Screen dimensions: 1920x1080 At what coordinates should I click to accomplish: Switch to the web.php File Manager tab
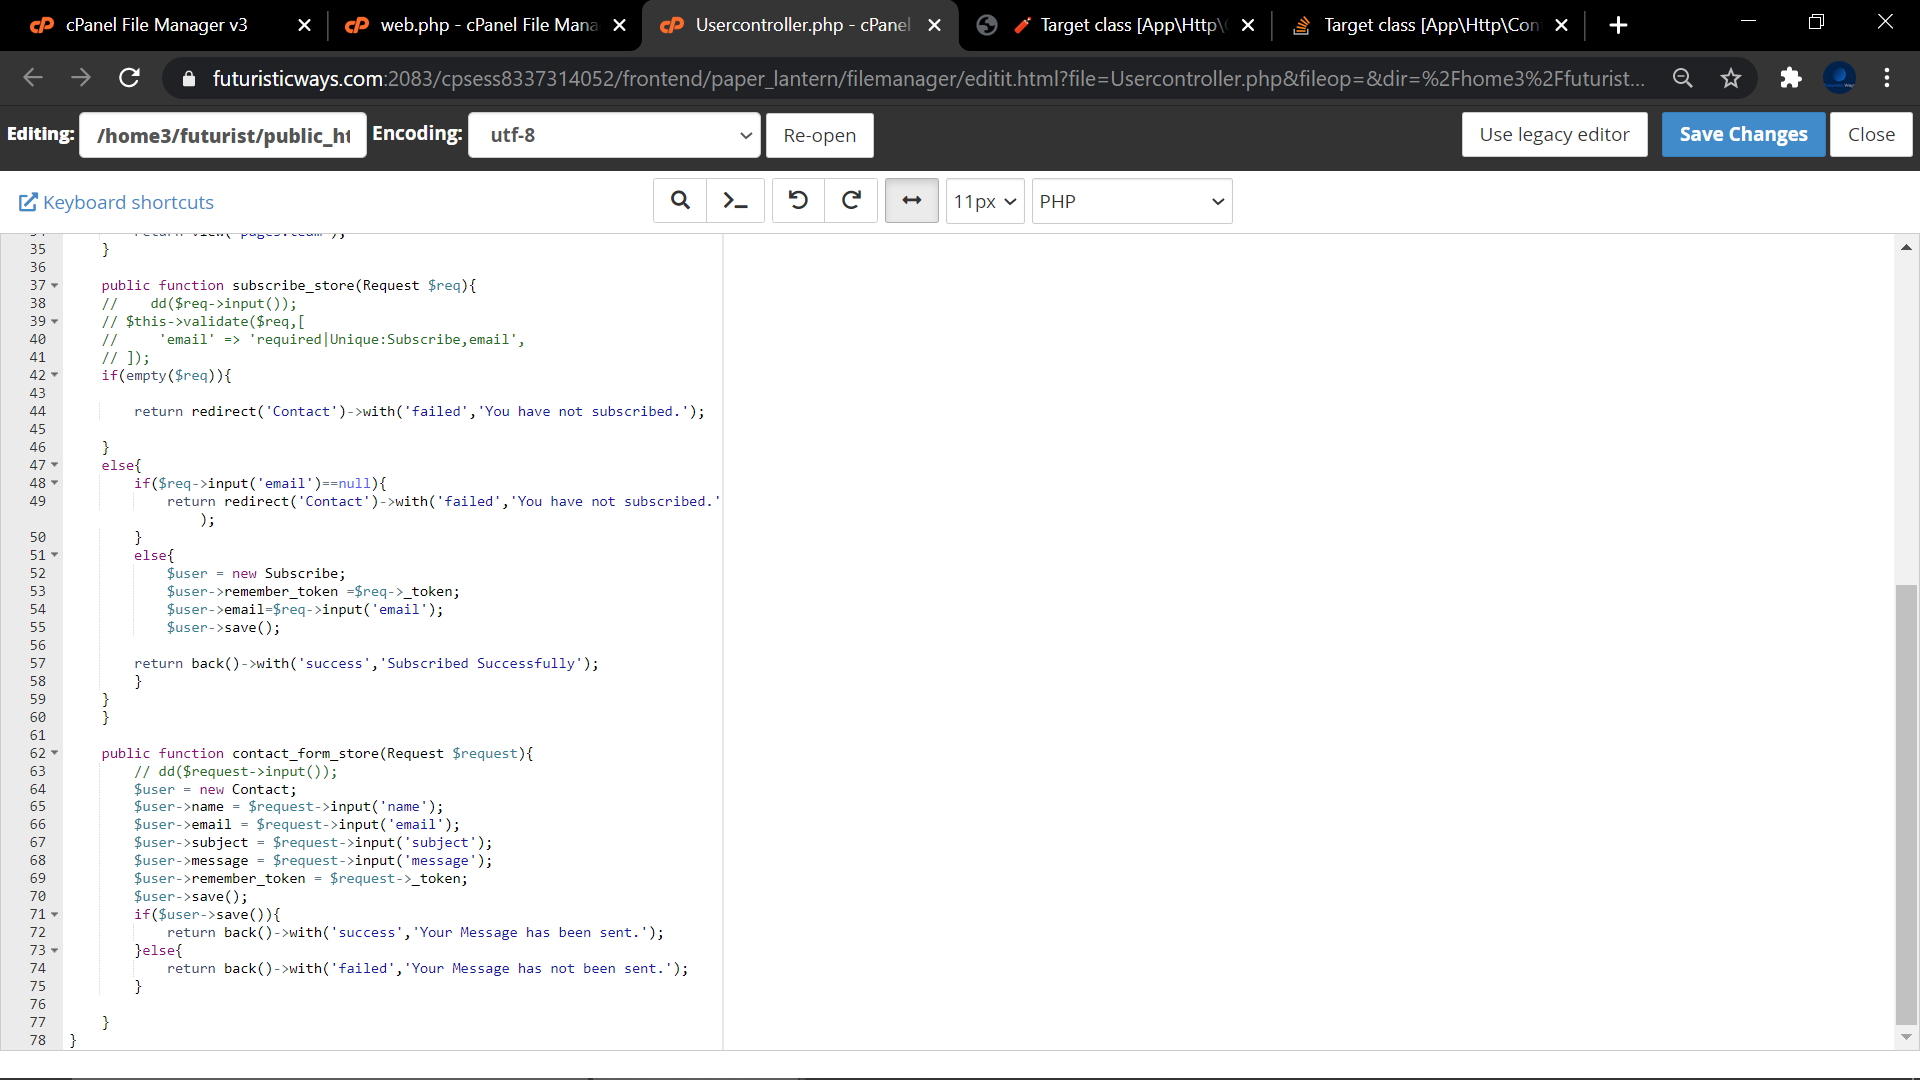[x=487, y=25]
